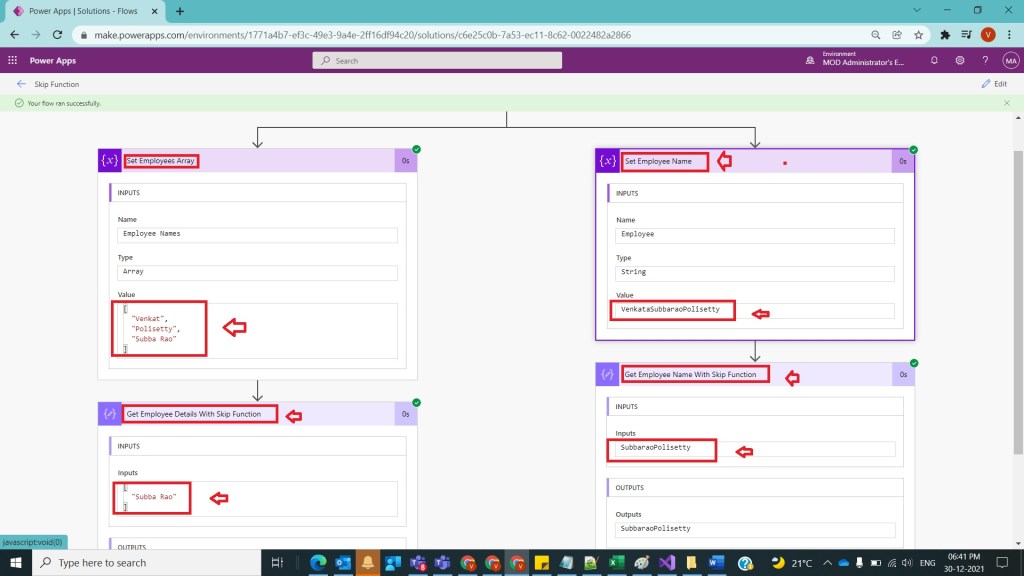Open Power Apps settings gear
Screen dimensions: 1024x576
(x=959, y=60)
